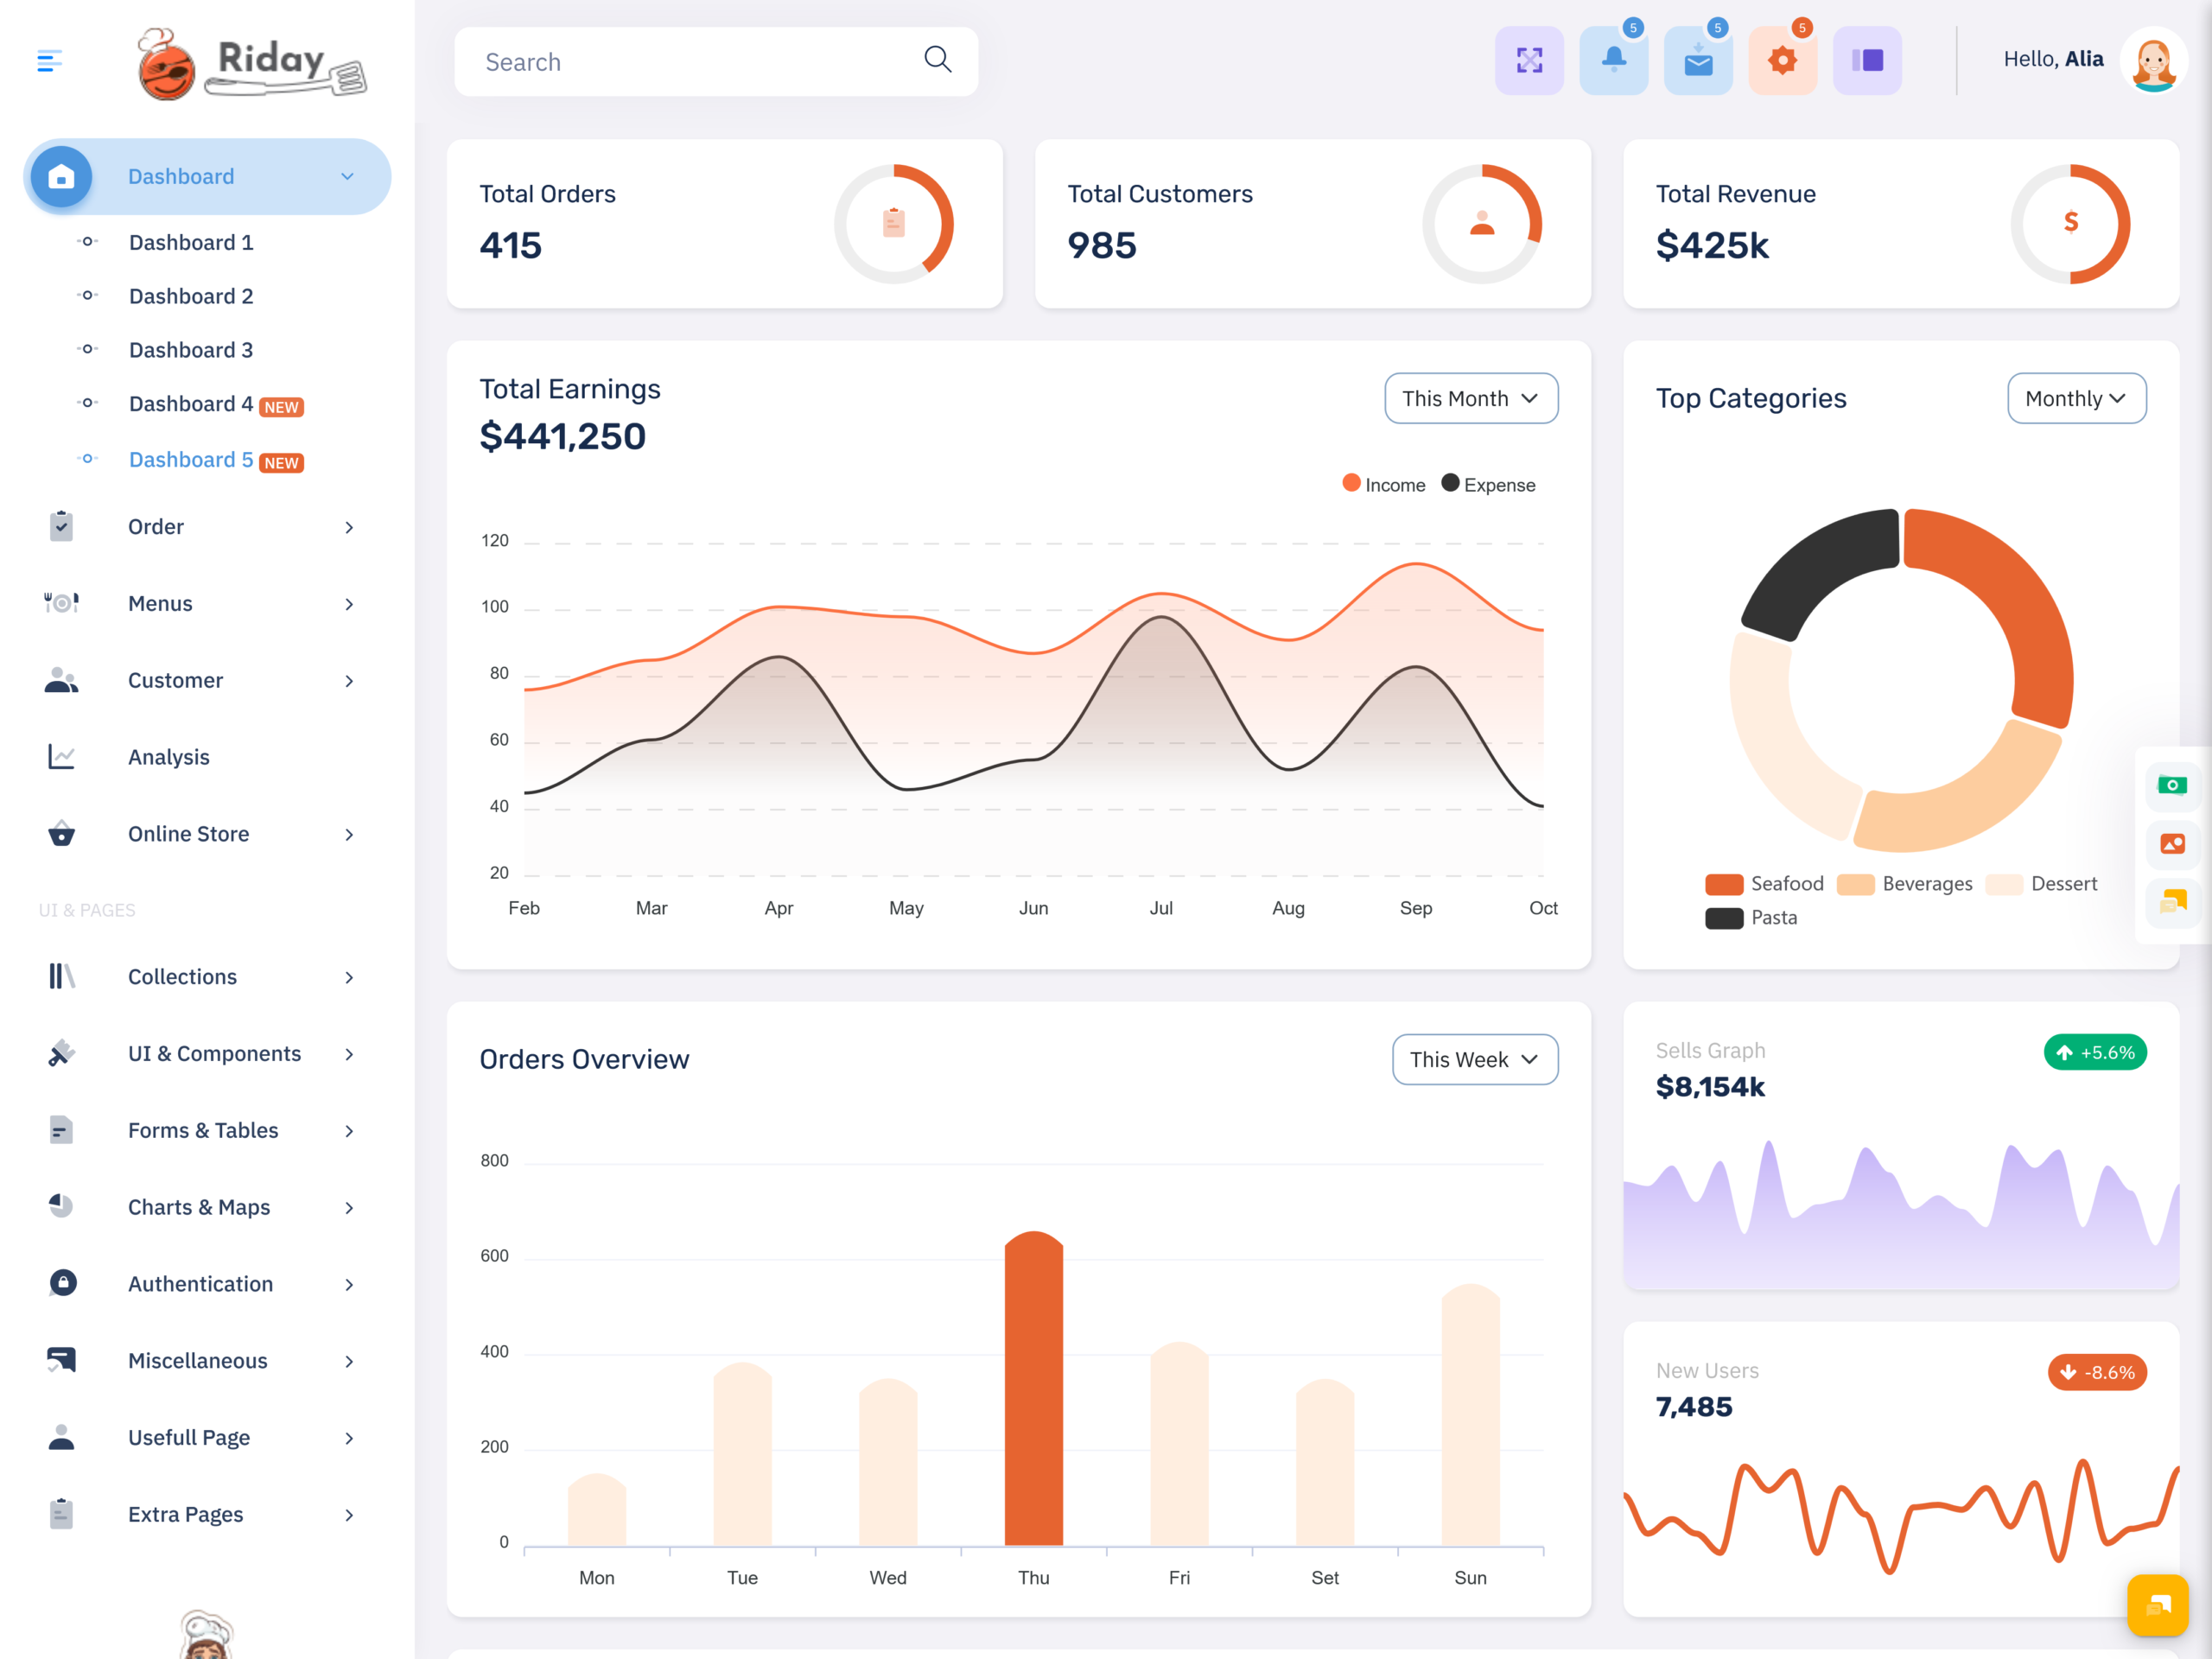Click the Usefull Page person icon
This screenshot has height=1659, width=2212.
click(x=61, y=1437)
